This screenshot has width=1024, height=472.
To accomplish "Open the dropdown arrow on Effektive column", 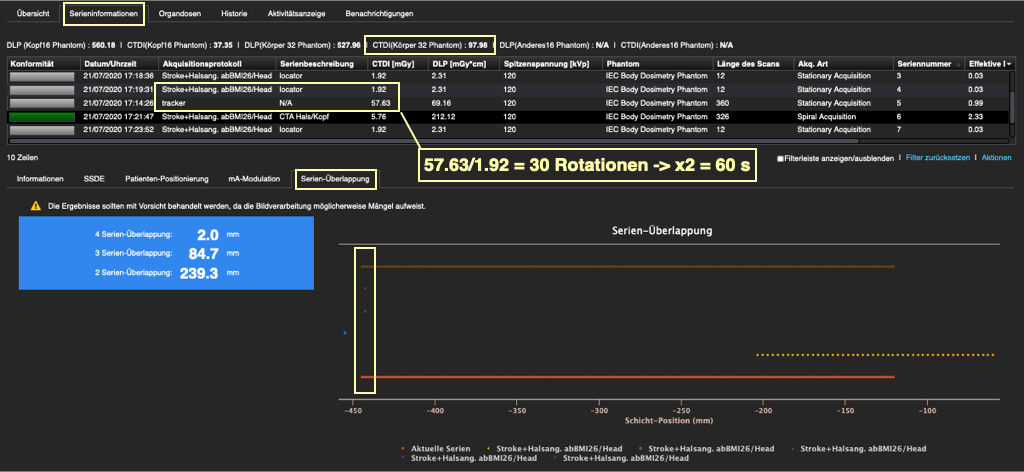I will (x=1010, y=64).
